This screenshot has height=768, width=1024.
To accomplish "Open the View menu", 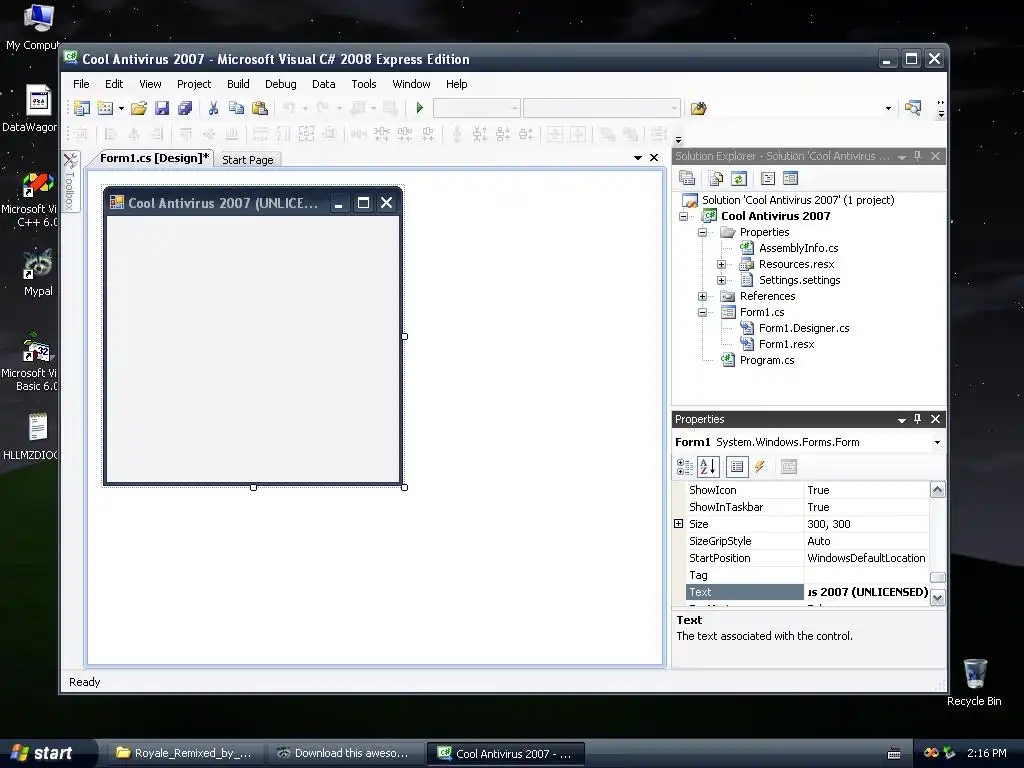I will pyautogui.click(x=150, y=84).
